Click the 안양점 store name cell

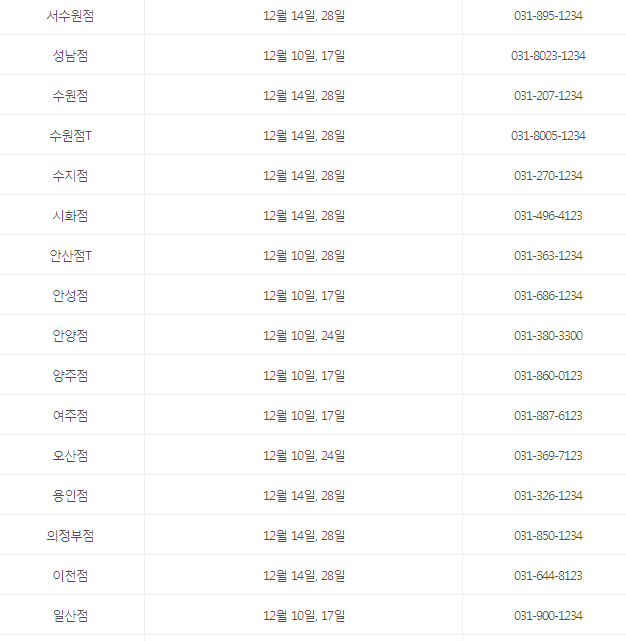[72, 336]
